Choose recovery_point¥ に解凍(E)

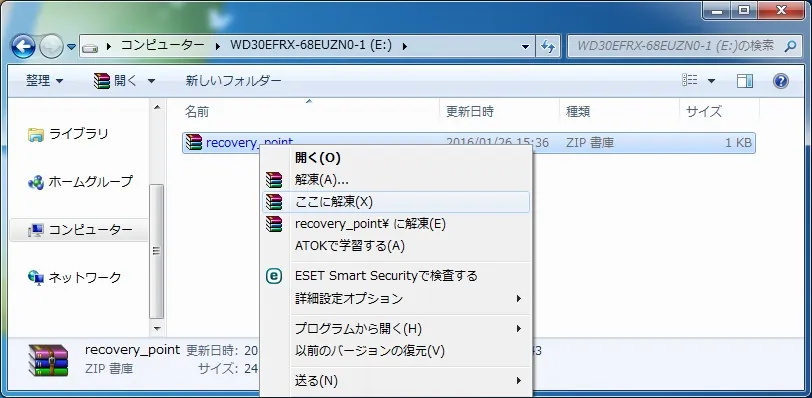point(396,224)
